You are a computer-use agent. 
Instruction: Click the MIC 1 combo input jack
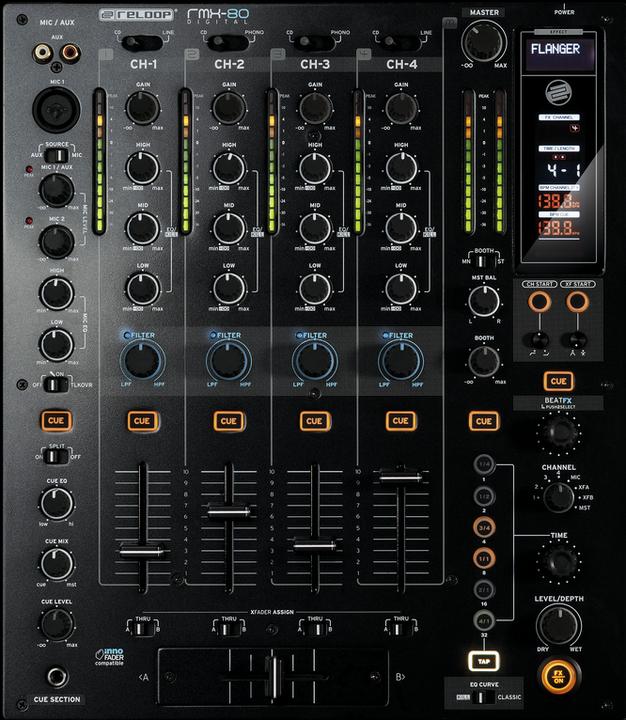pyautogui.click(x=56, y=109)
